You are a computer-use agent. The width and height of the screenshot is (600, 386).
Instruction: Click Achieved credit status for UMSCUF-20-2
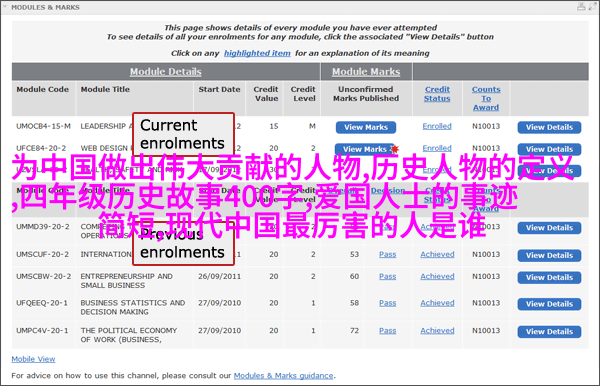(x=437, y=254)
